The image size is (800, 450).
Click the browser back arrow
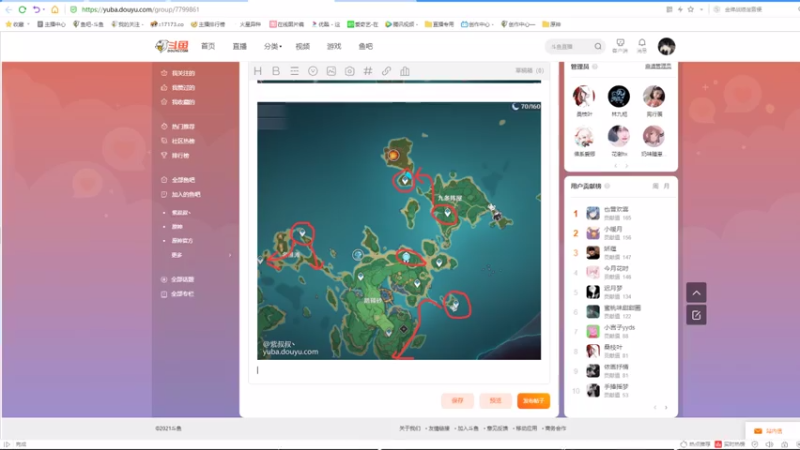tap(8, 9)
